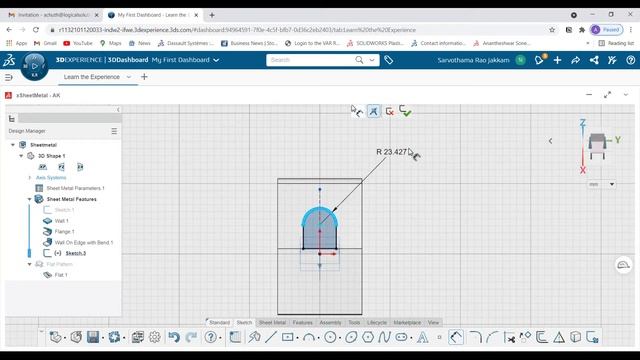Click the tree view icon above Design Manager
The height and width of the screenshot is (360, 640).
11,119
